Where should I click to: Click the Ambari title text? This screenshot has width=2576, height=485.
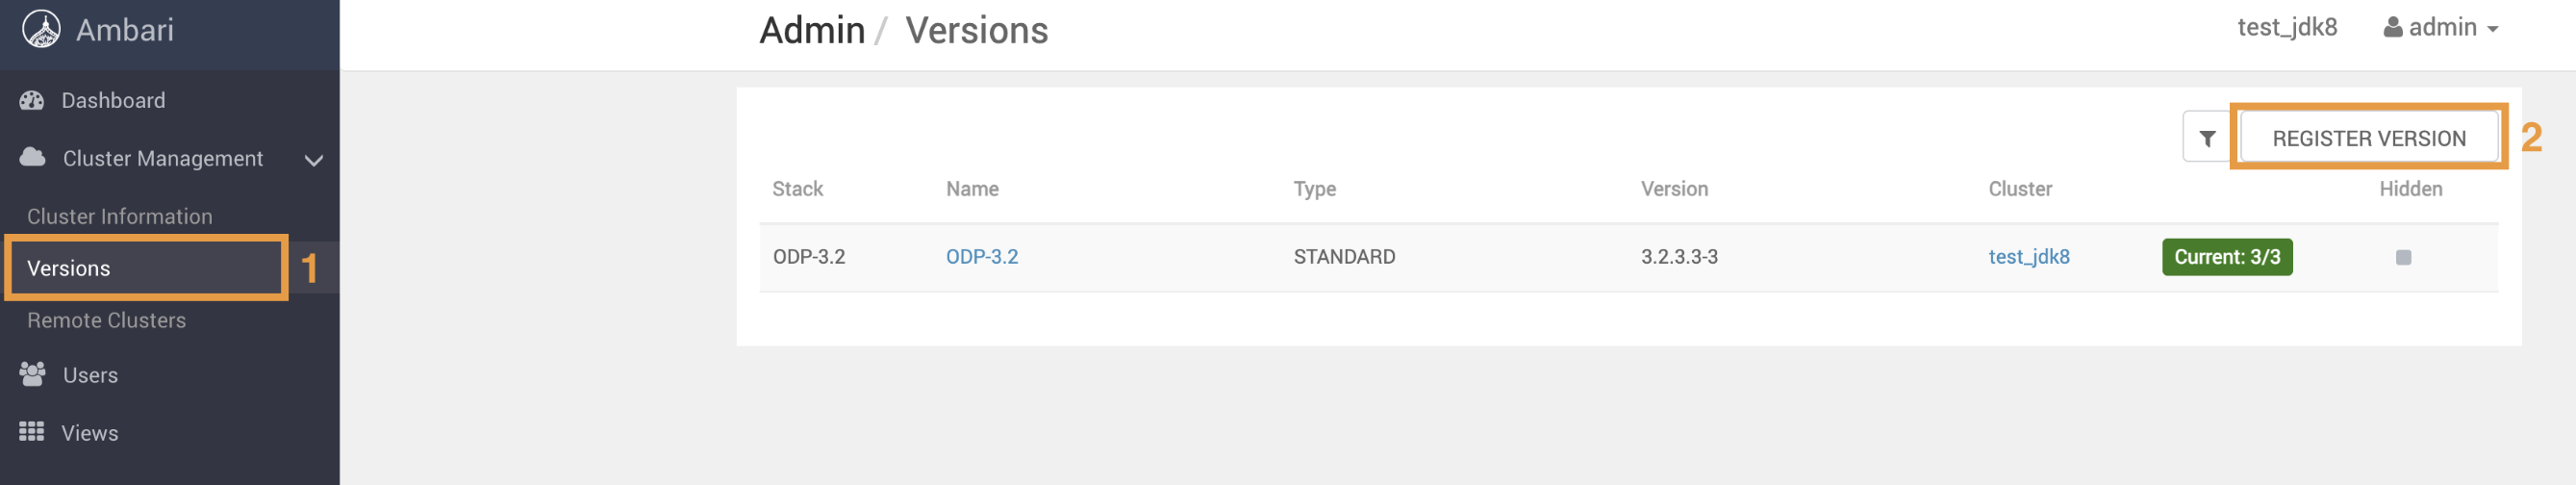pos(124,30)
